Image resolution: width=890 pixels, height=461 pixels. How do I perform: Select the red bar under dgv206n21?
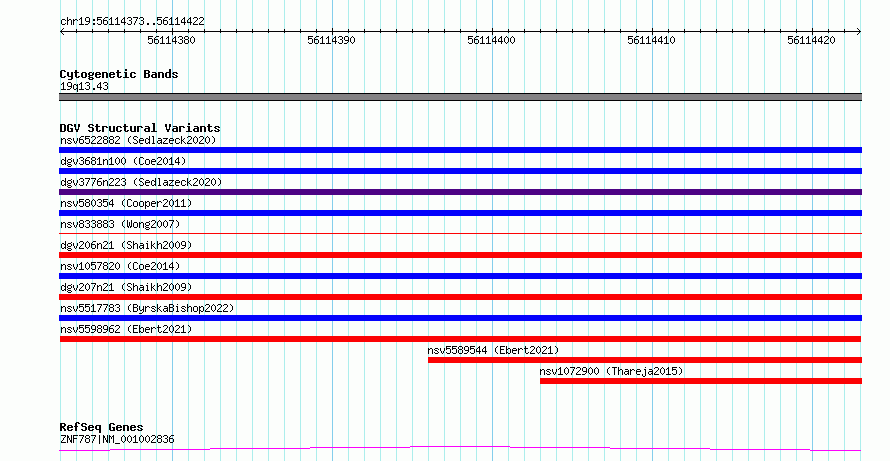coord(460,255)
